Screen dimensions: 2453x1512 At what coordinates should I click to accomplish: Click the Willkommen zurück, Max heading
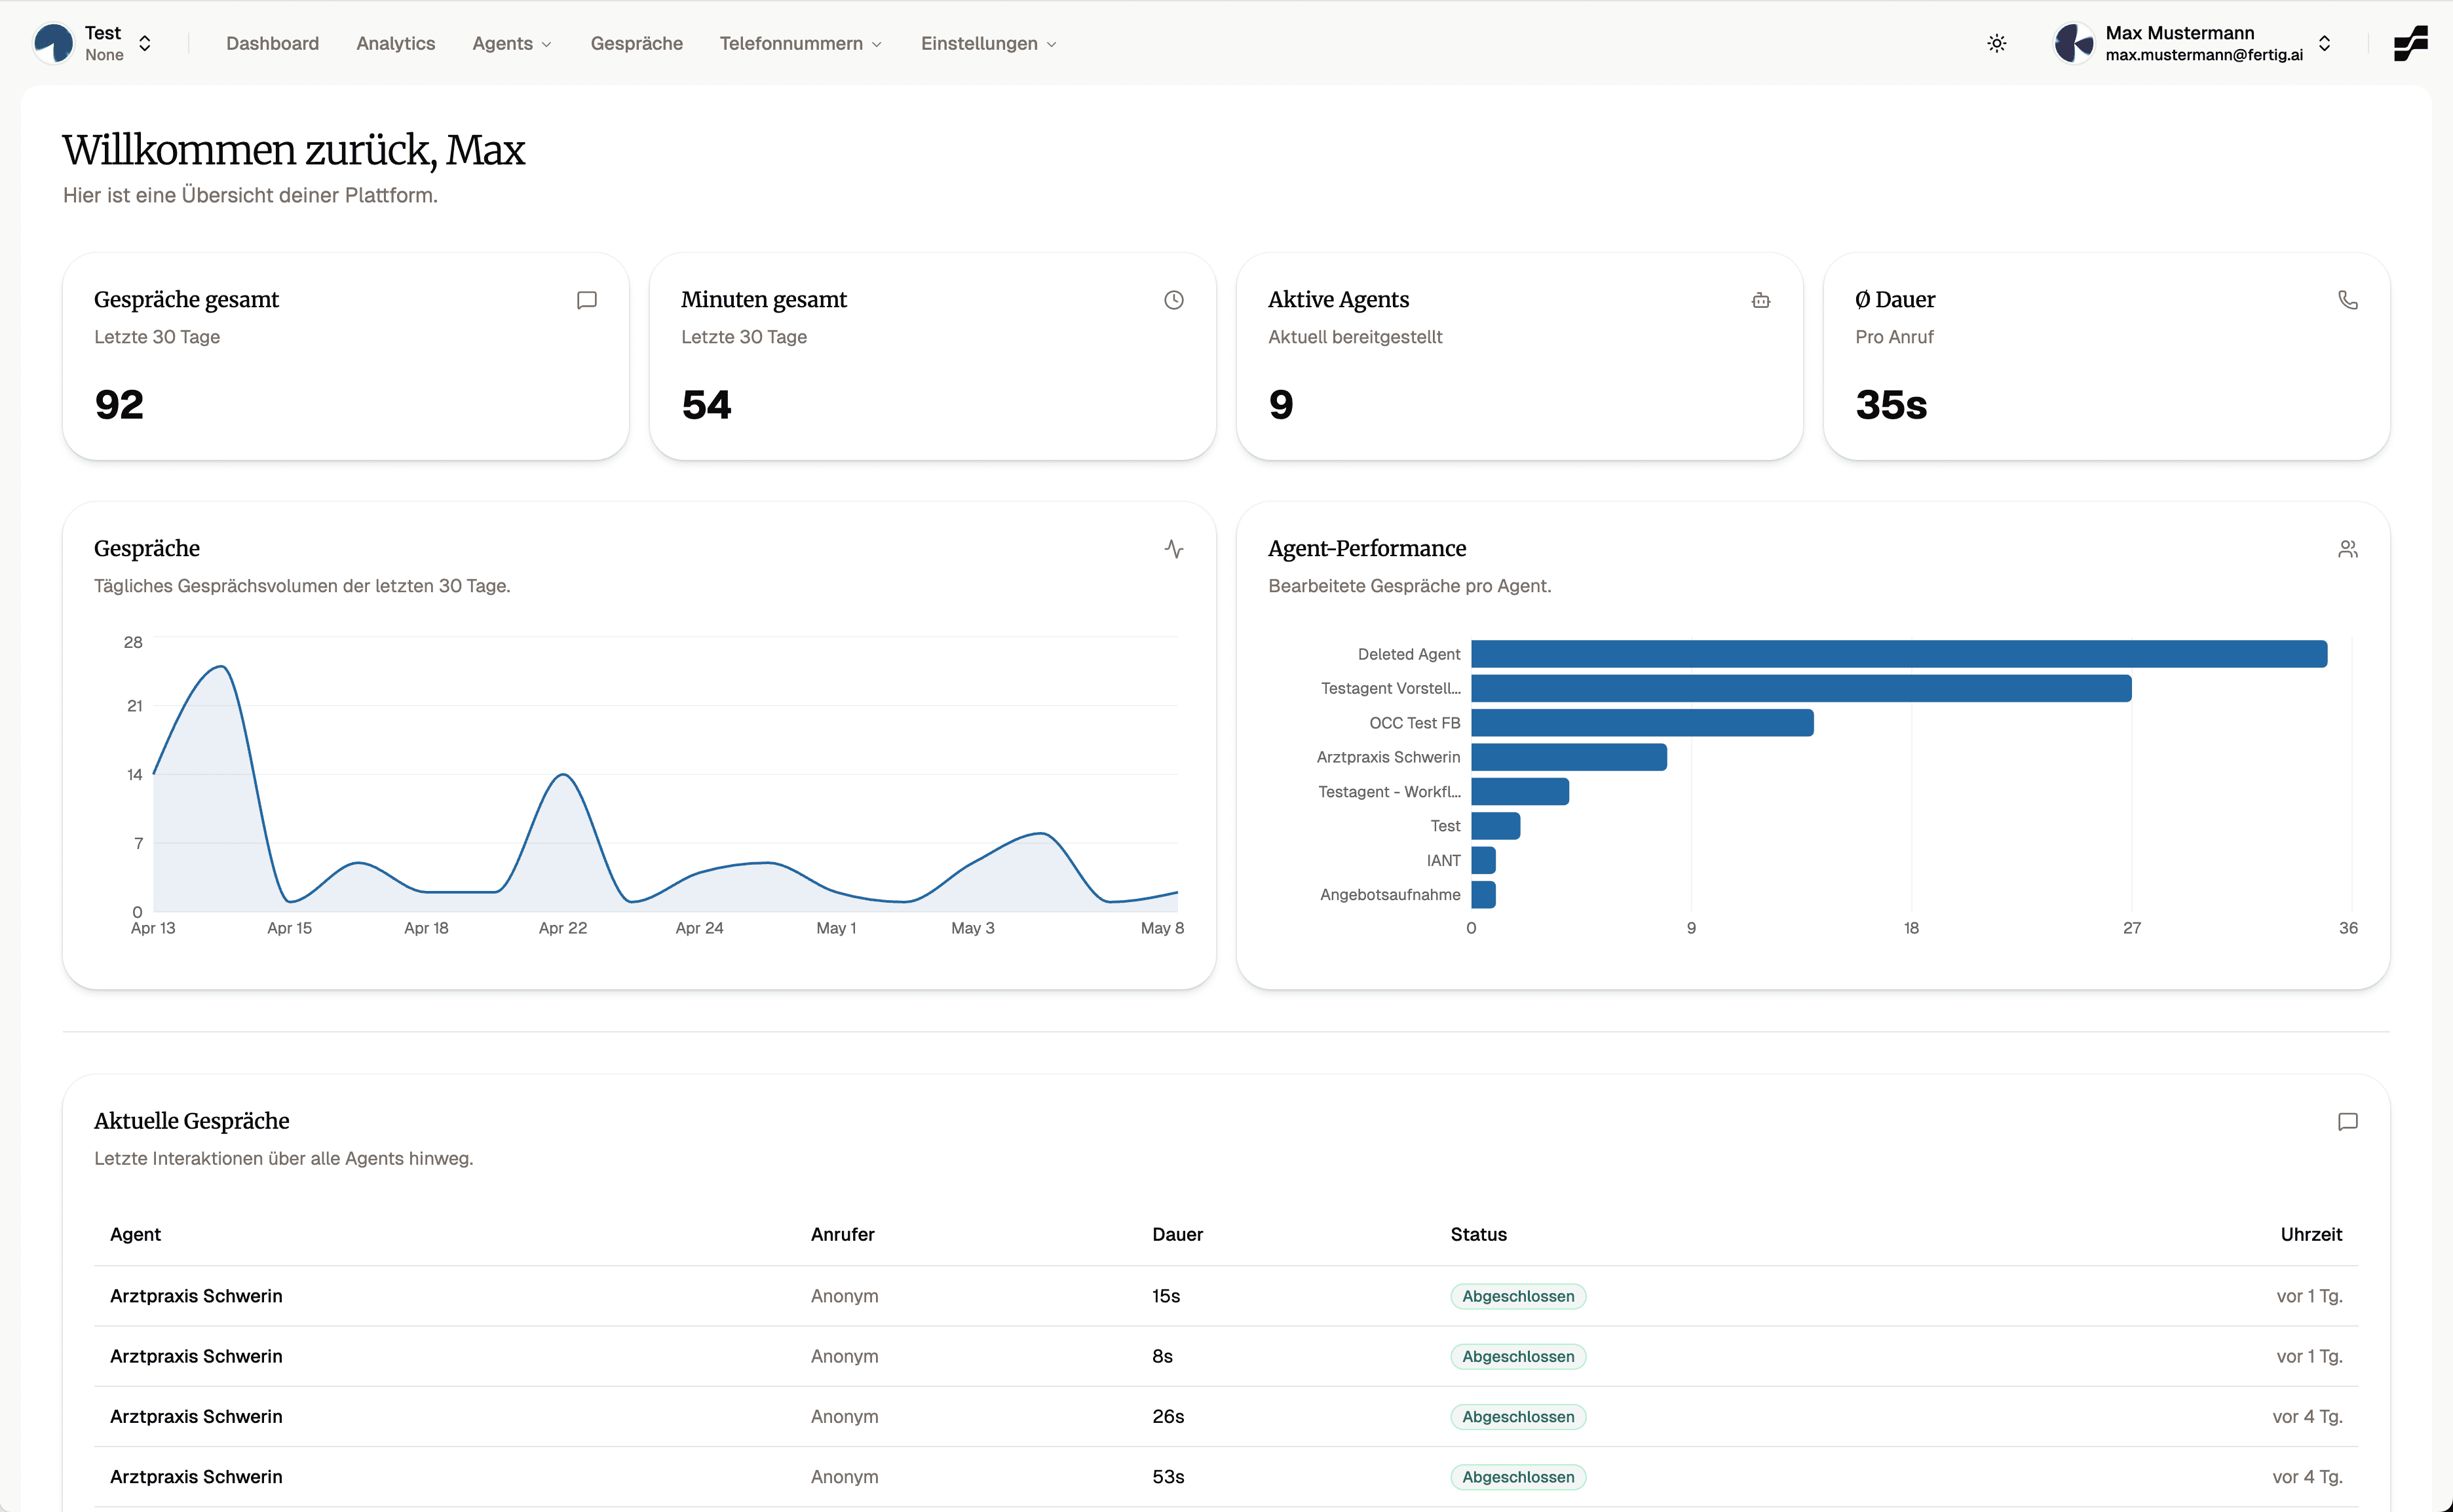pos(294,150)
